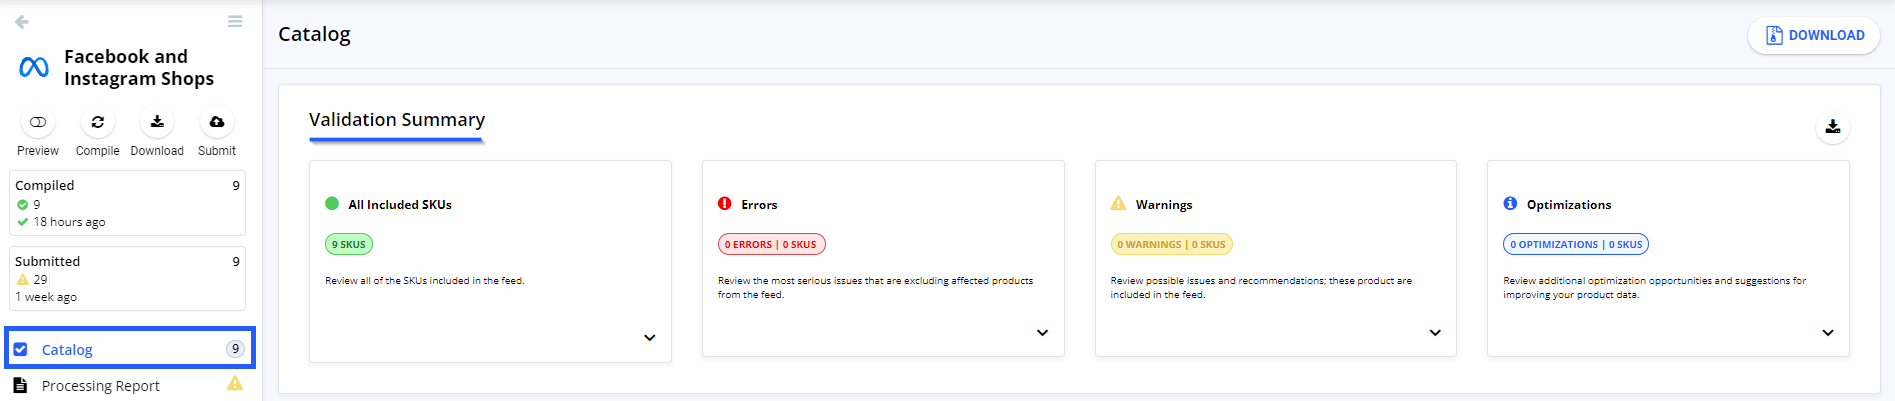Expand the Errors card chevron
1895x401 pixels.
point(1042,333)
